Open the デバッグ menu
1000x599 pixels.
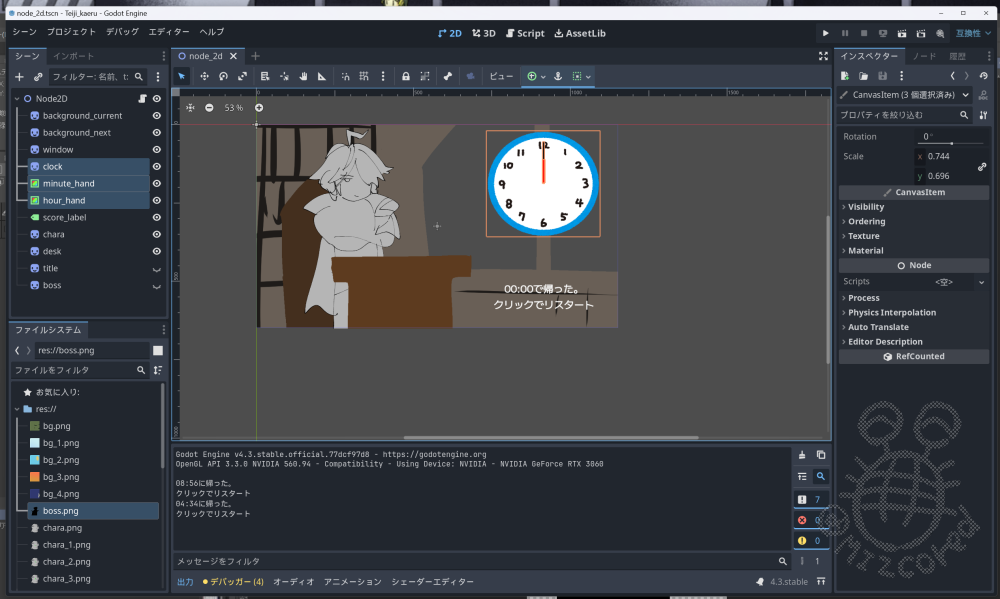pos(122,32)
